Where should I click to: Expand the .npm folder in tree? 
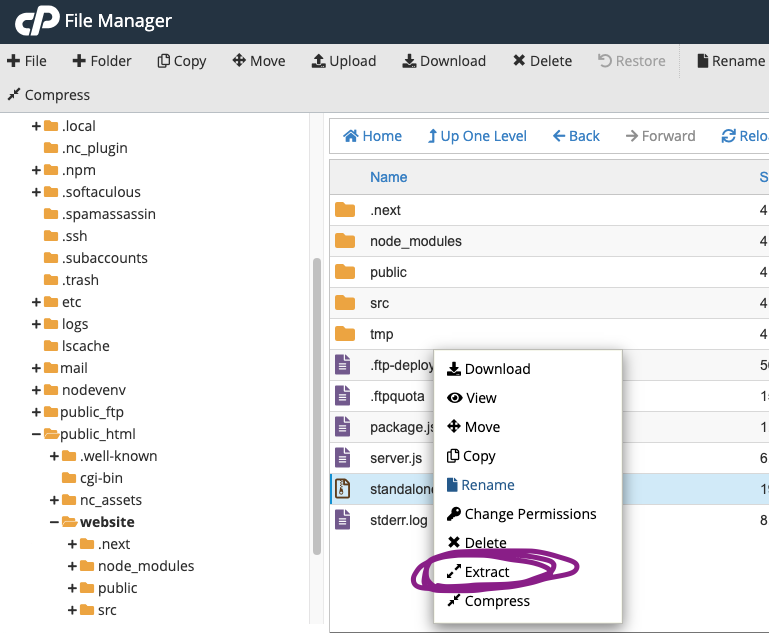(x=36, y=170)
